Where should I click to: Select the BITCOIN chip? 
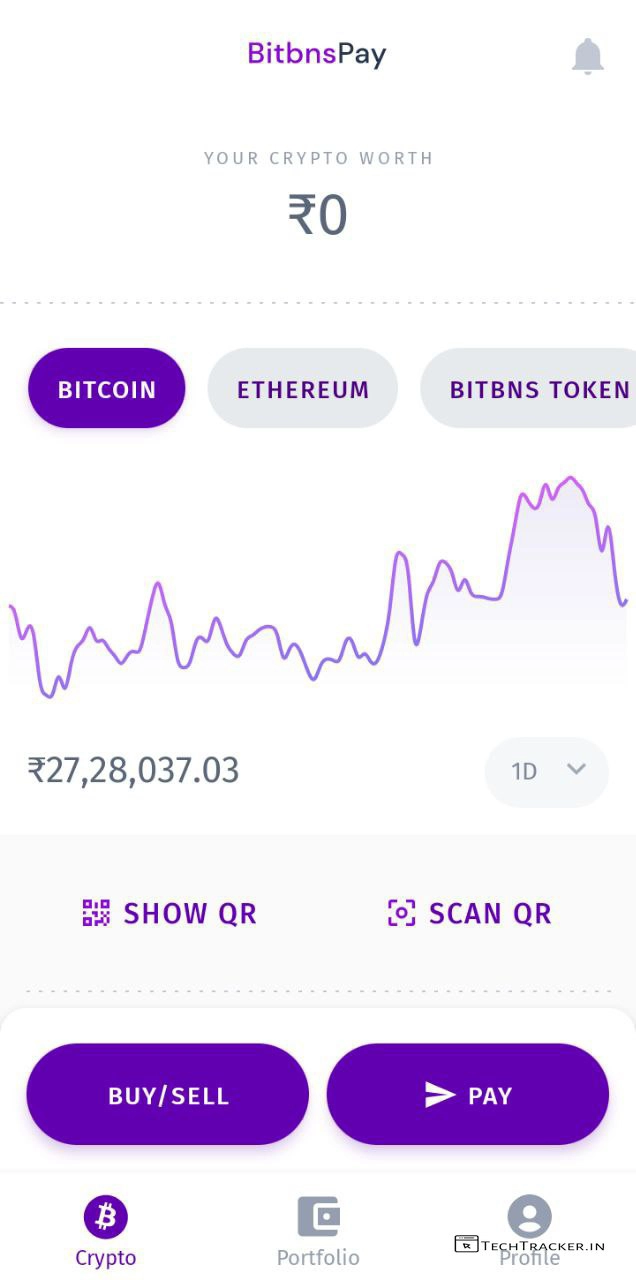pyautogui.click(x=107, y=389)
